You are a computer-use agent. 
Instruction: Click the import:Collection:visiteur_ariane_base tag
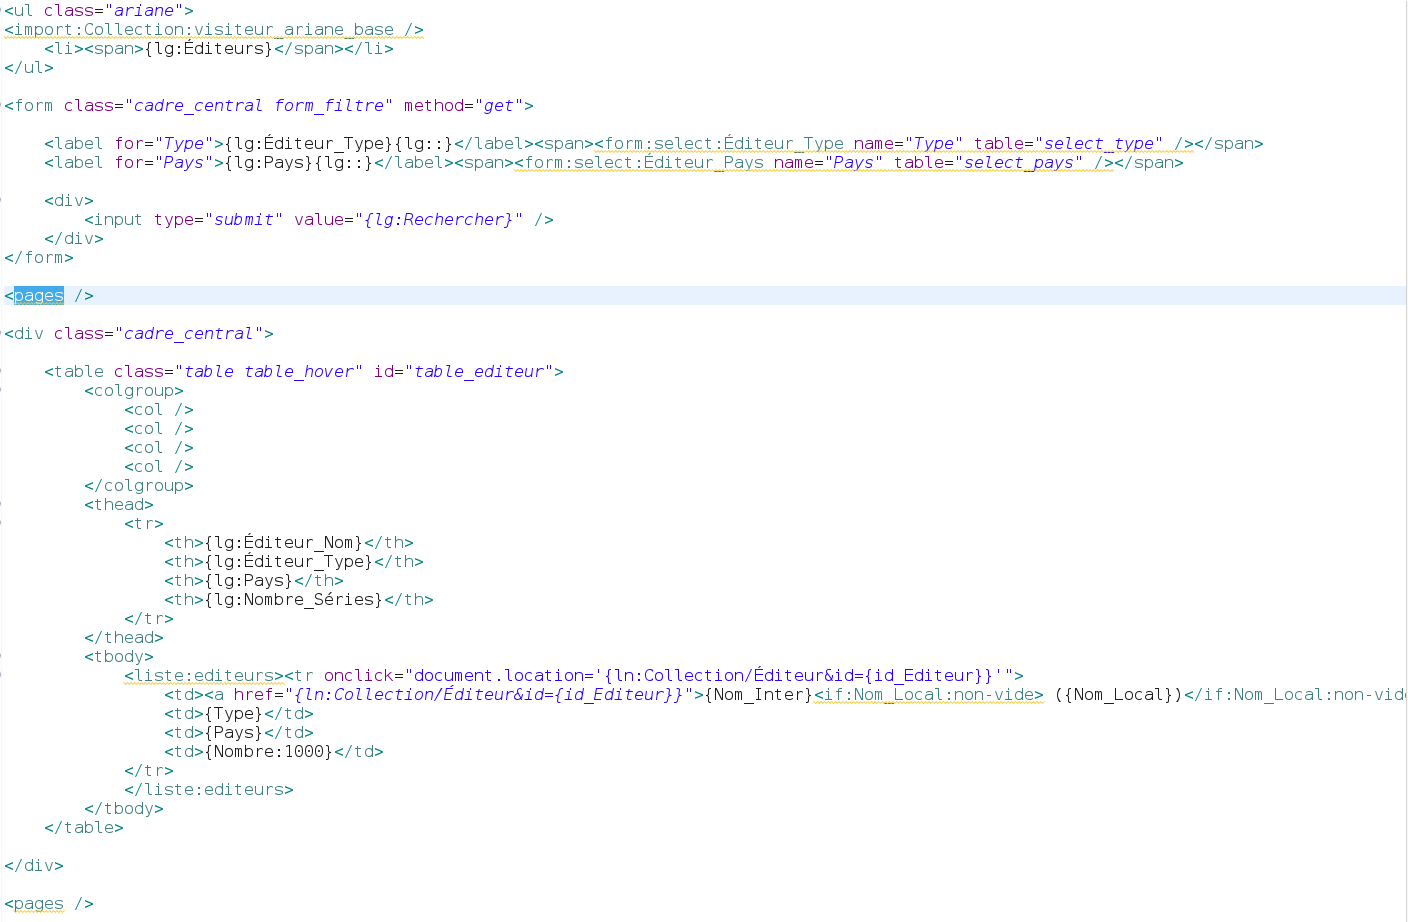tap(214, 30)
